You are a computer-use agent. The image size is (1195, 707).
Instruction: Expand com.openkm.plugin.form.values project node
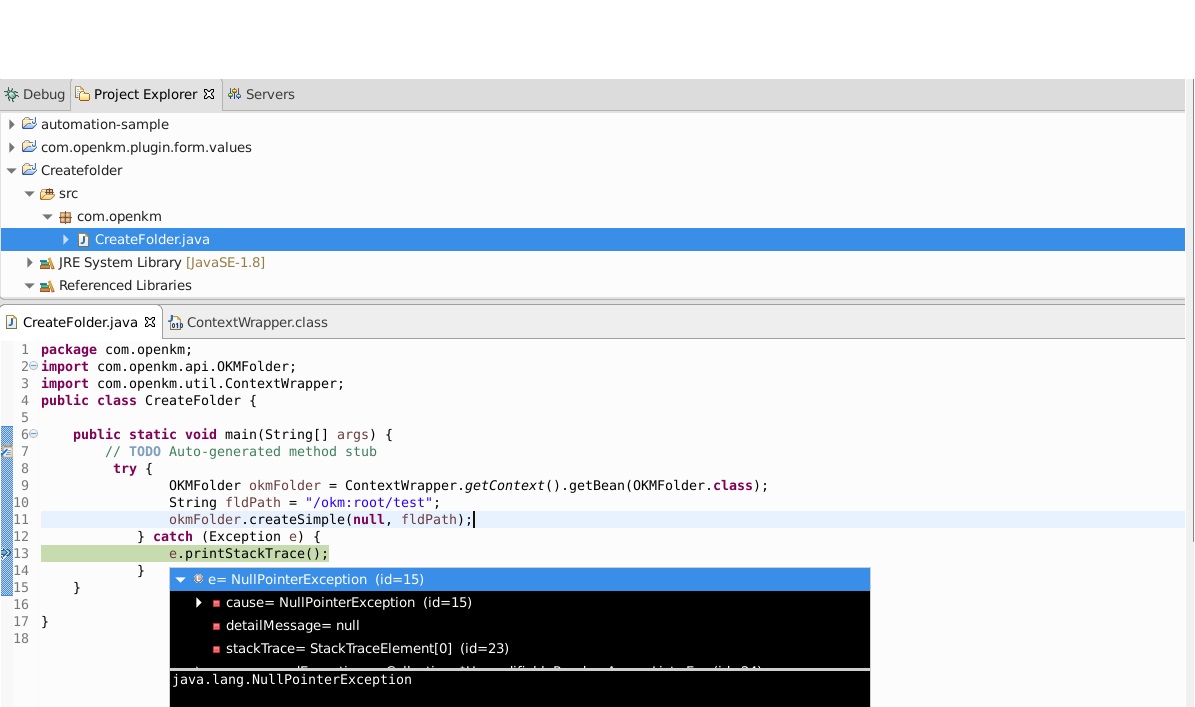pyautogui.click(x=11, y=147)
